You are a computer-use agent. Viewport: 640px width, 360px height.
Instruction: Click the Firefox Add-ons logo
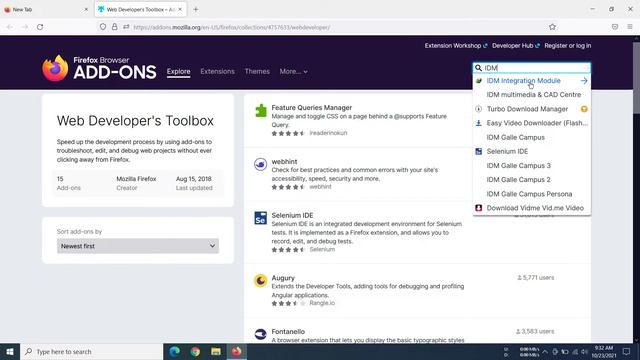point(99,68)
